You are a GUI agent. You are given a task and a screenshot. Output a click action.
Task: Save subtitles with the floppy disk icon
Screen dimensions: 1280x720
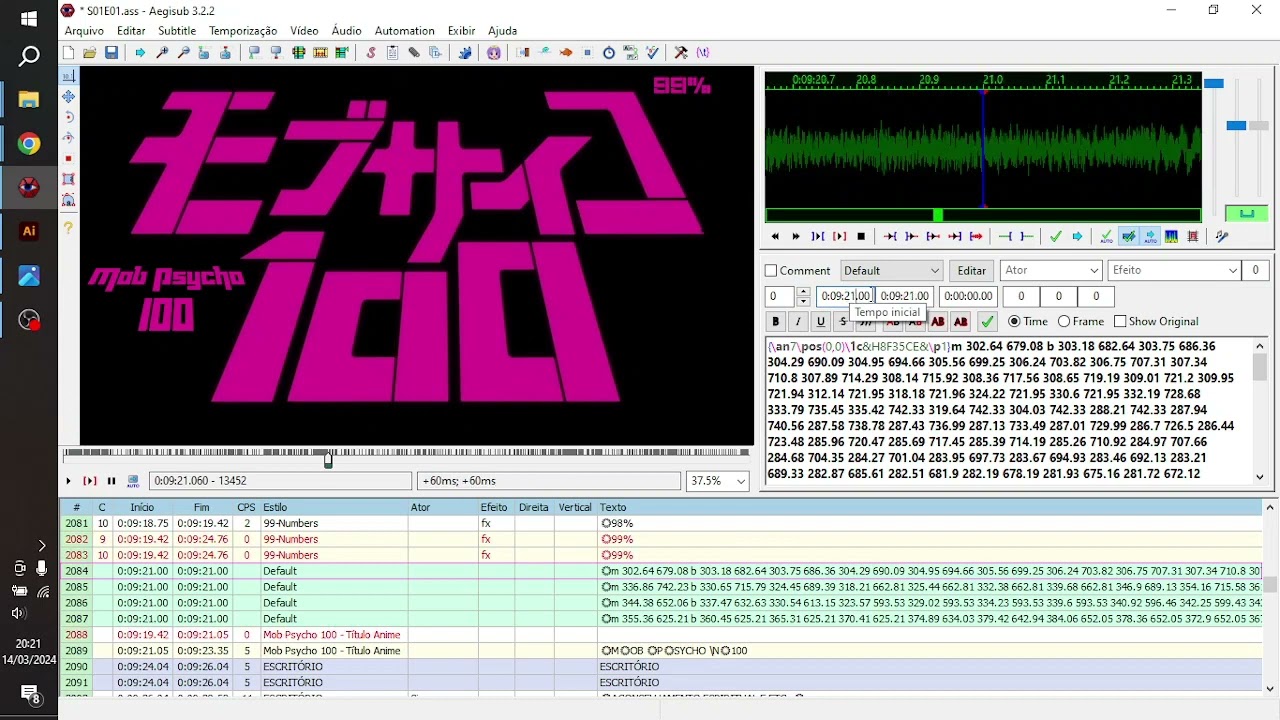point(111,52)
